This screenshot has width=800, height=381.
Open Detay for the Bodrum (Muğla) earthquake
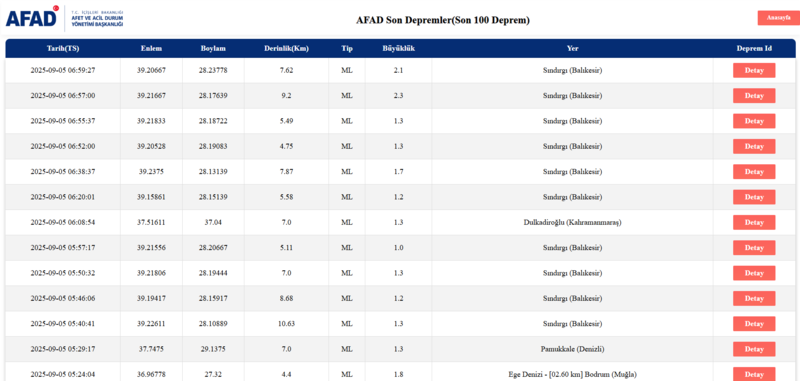pos(754,374)
